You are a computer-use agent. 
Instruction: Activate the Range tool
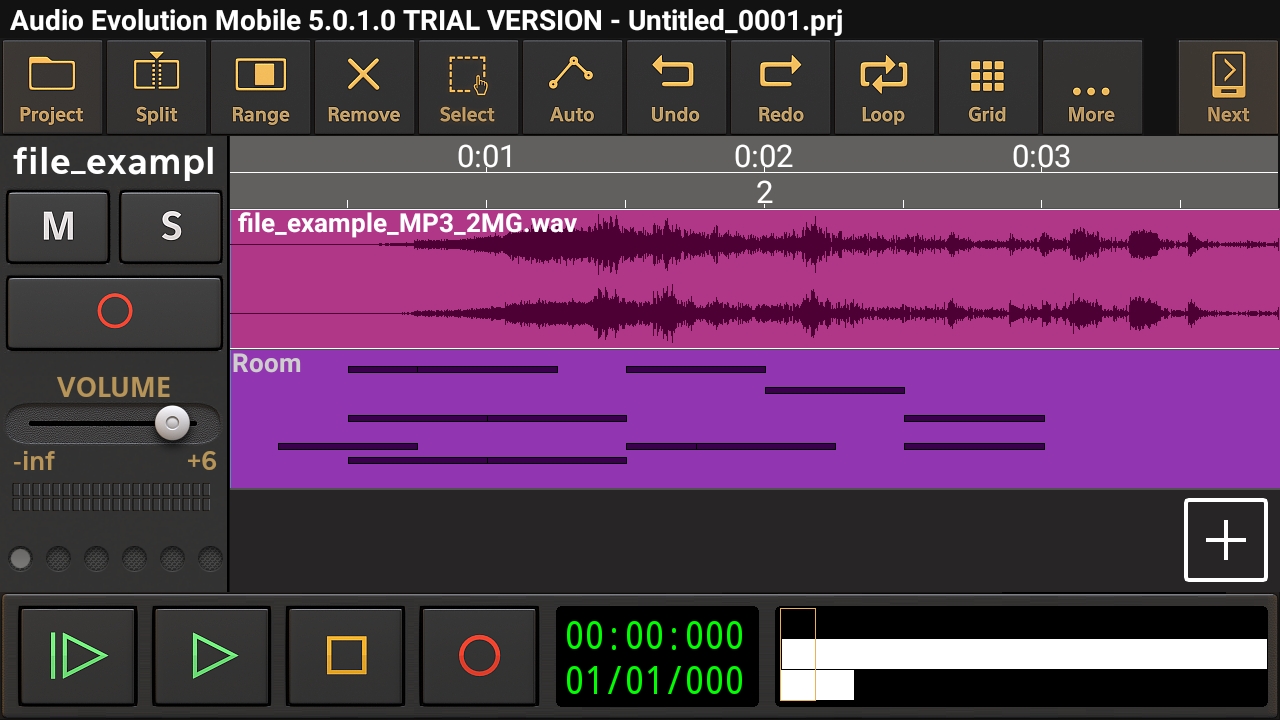pyautogui.click(x=260, y=88)
